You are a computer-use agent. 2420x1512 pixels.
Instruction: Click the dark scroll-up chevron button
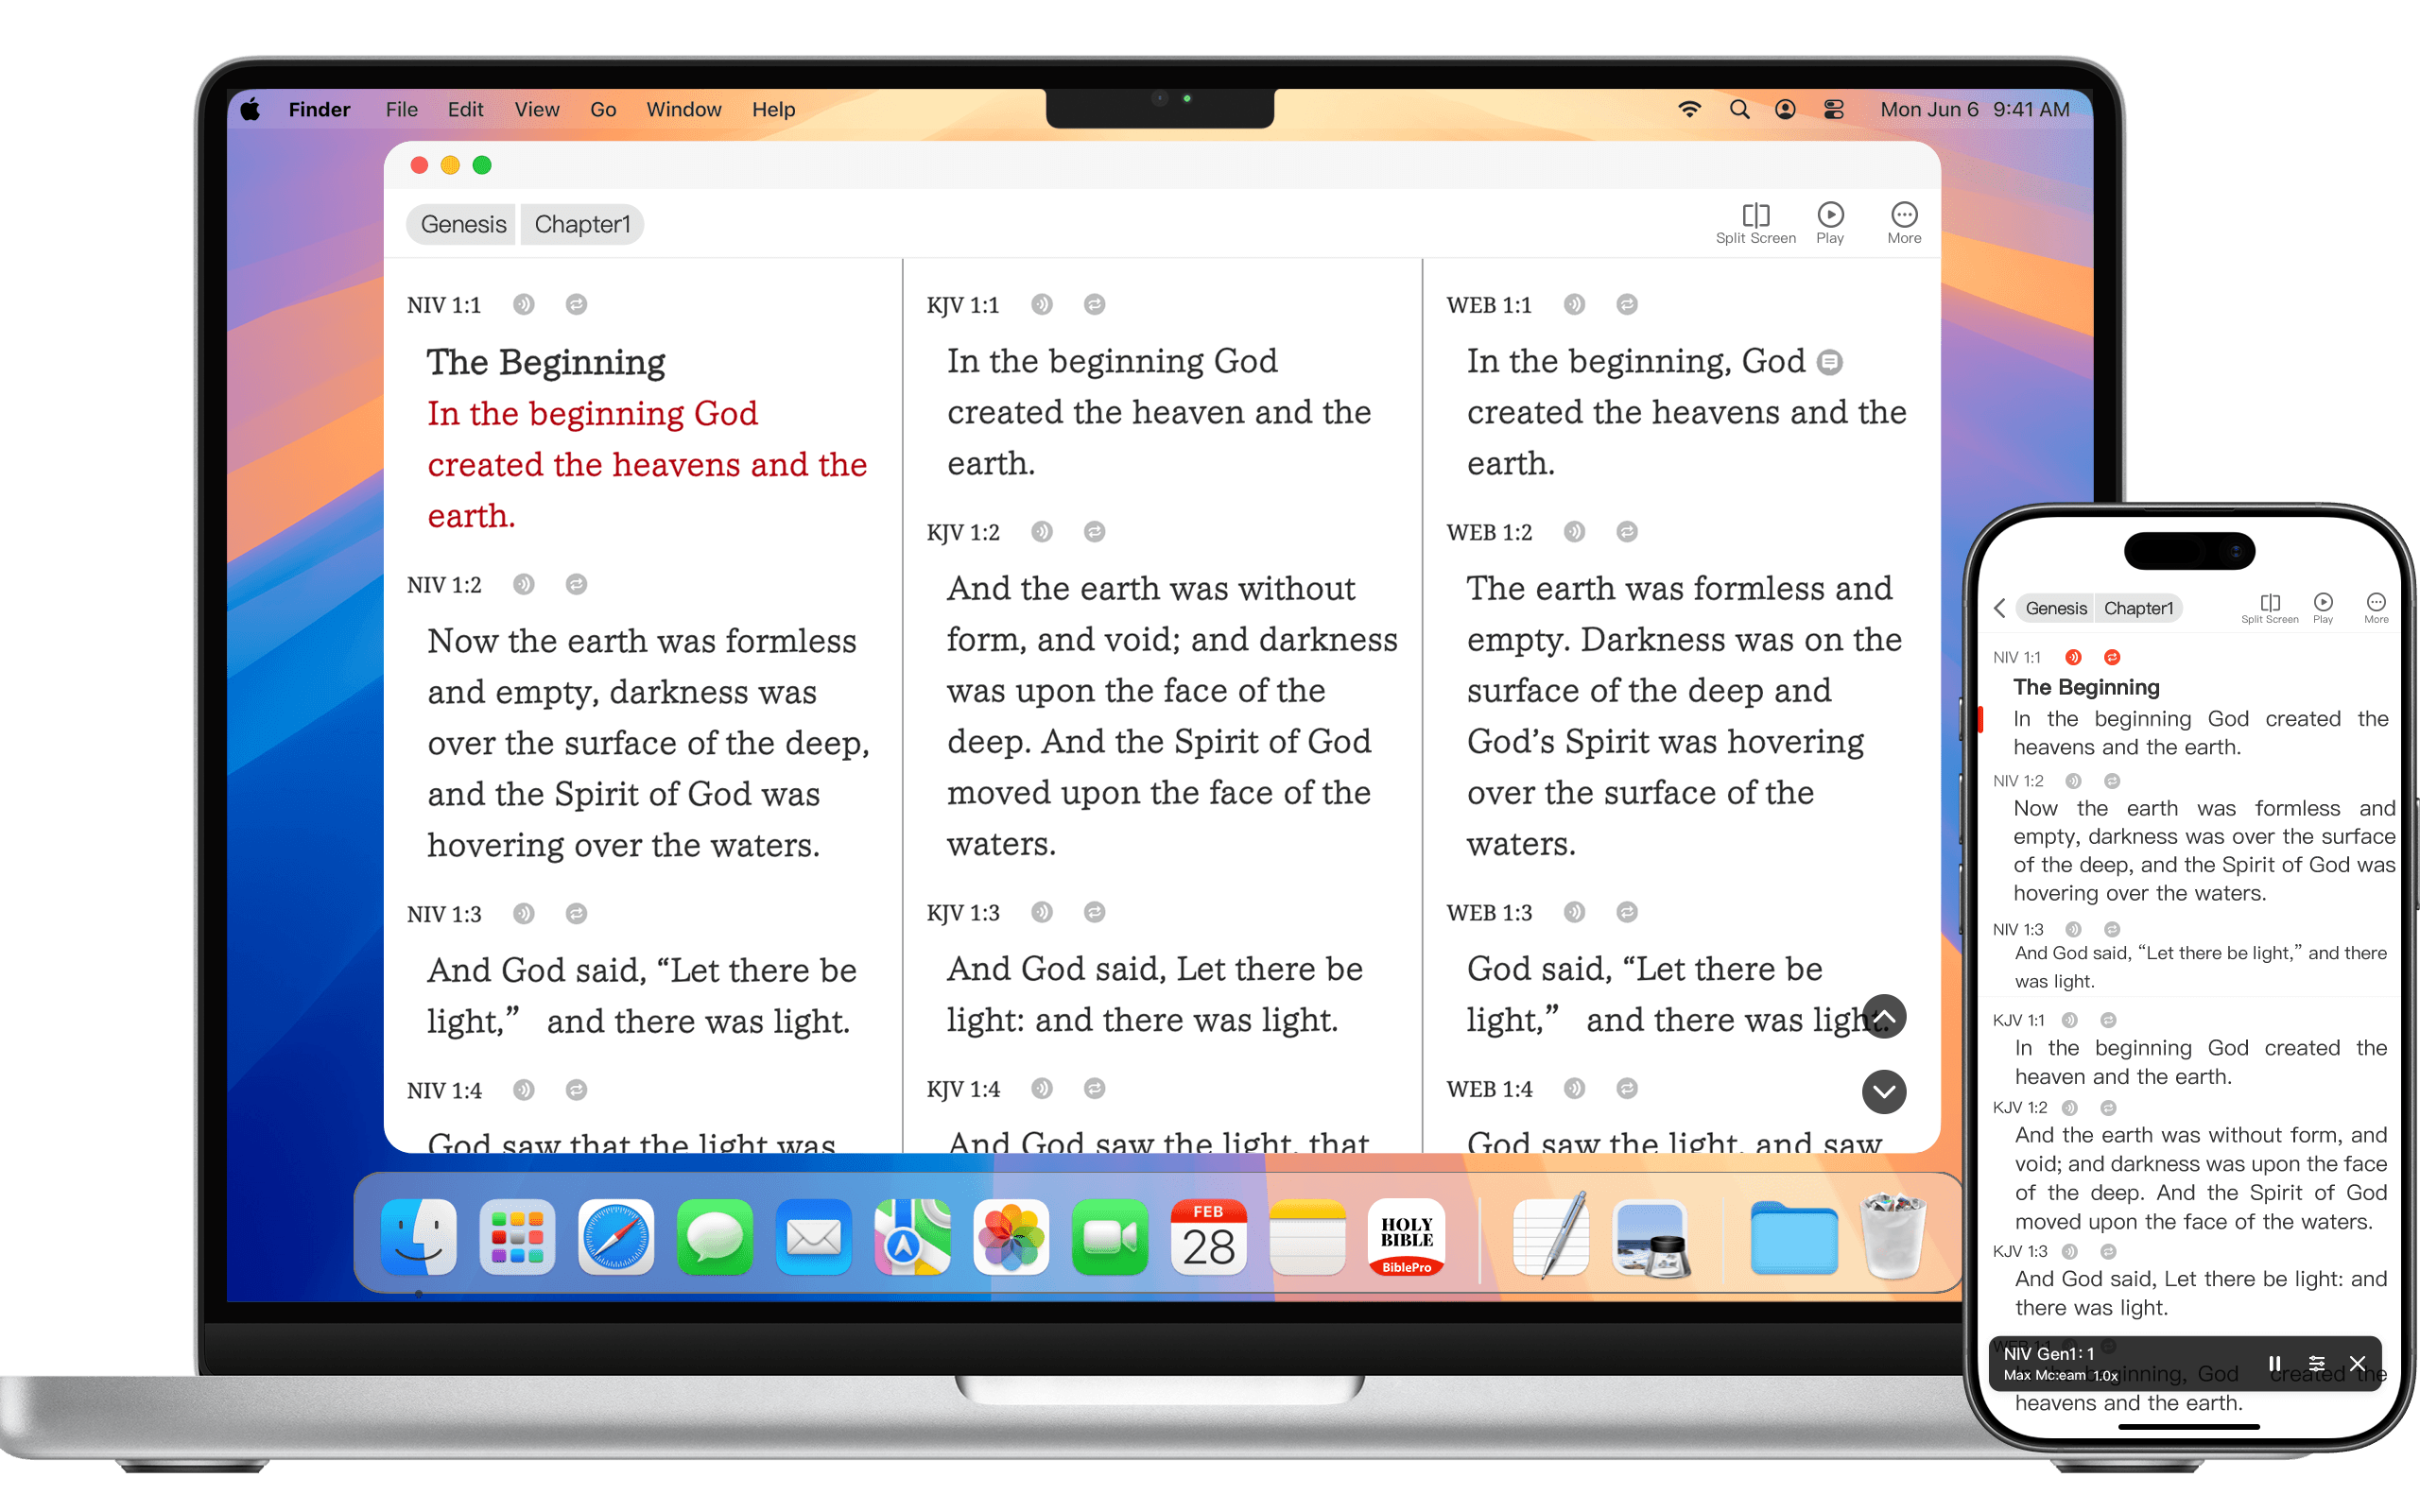pos(1884,1017)
